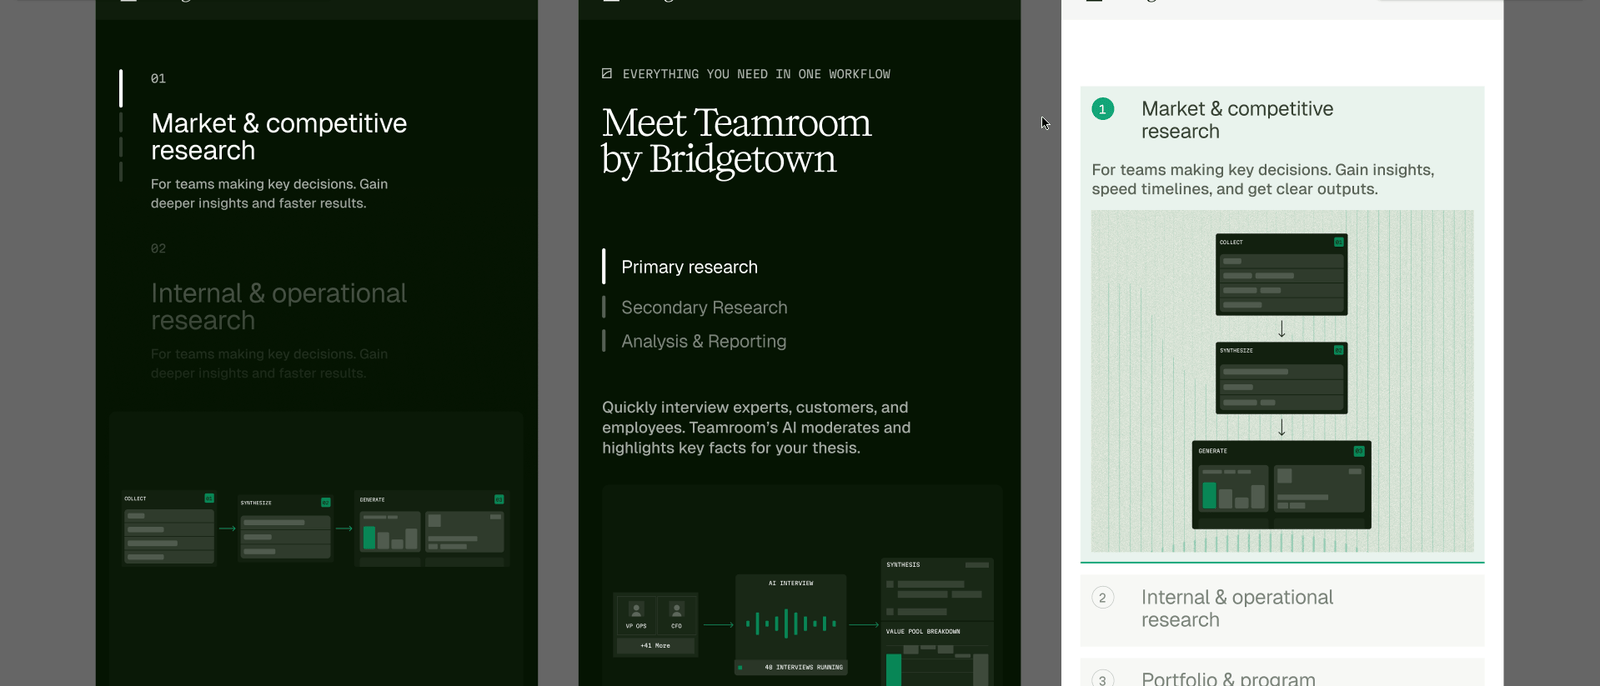Click the 'VALUE POOL BREAKDOWN' label
This screenshot has width=1600, height=686.
click(x=923, y=631)
